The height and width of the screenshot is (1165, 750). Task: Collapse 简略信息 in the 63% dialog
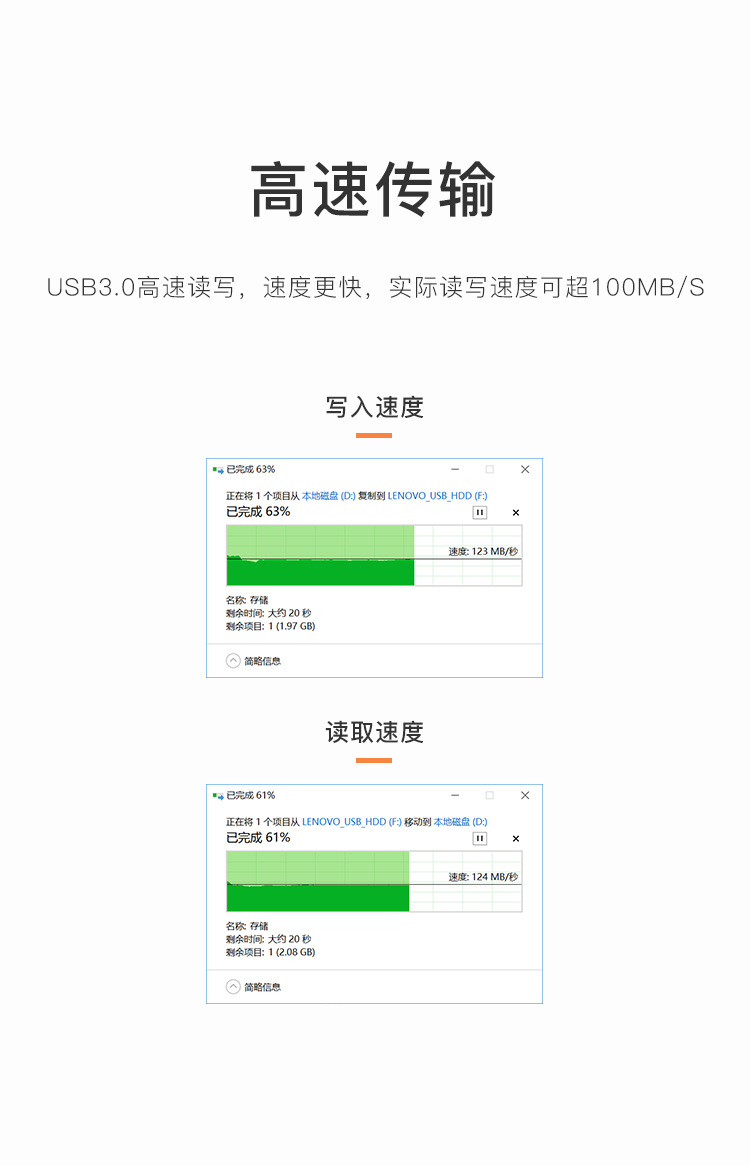pyautogui.click(x=233, y=661)
